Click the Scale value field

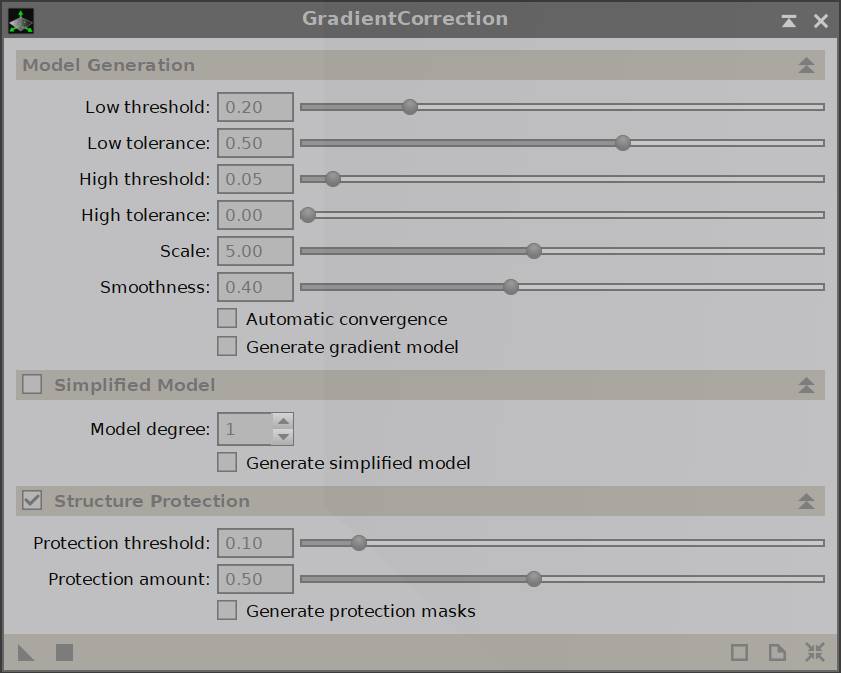(x=255, y=251)
